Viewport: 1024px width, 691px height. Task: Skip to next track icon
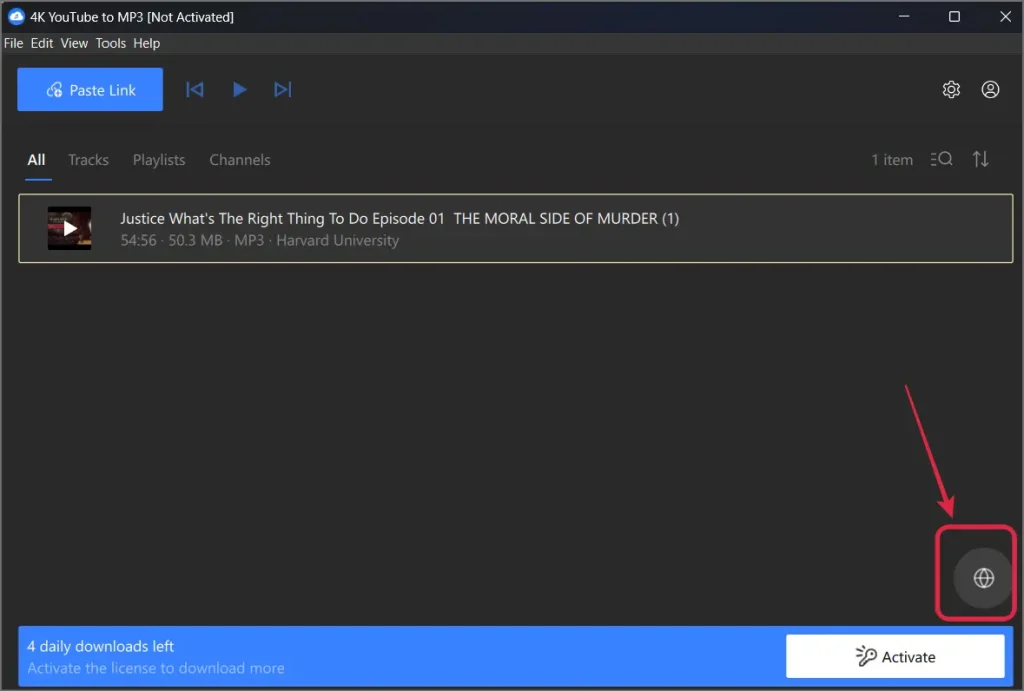pos(283,89)
